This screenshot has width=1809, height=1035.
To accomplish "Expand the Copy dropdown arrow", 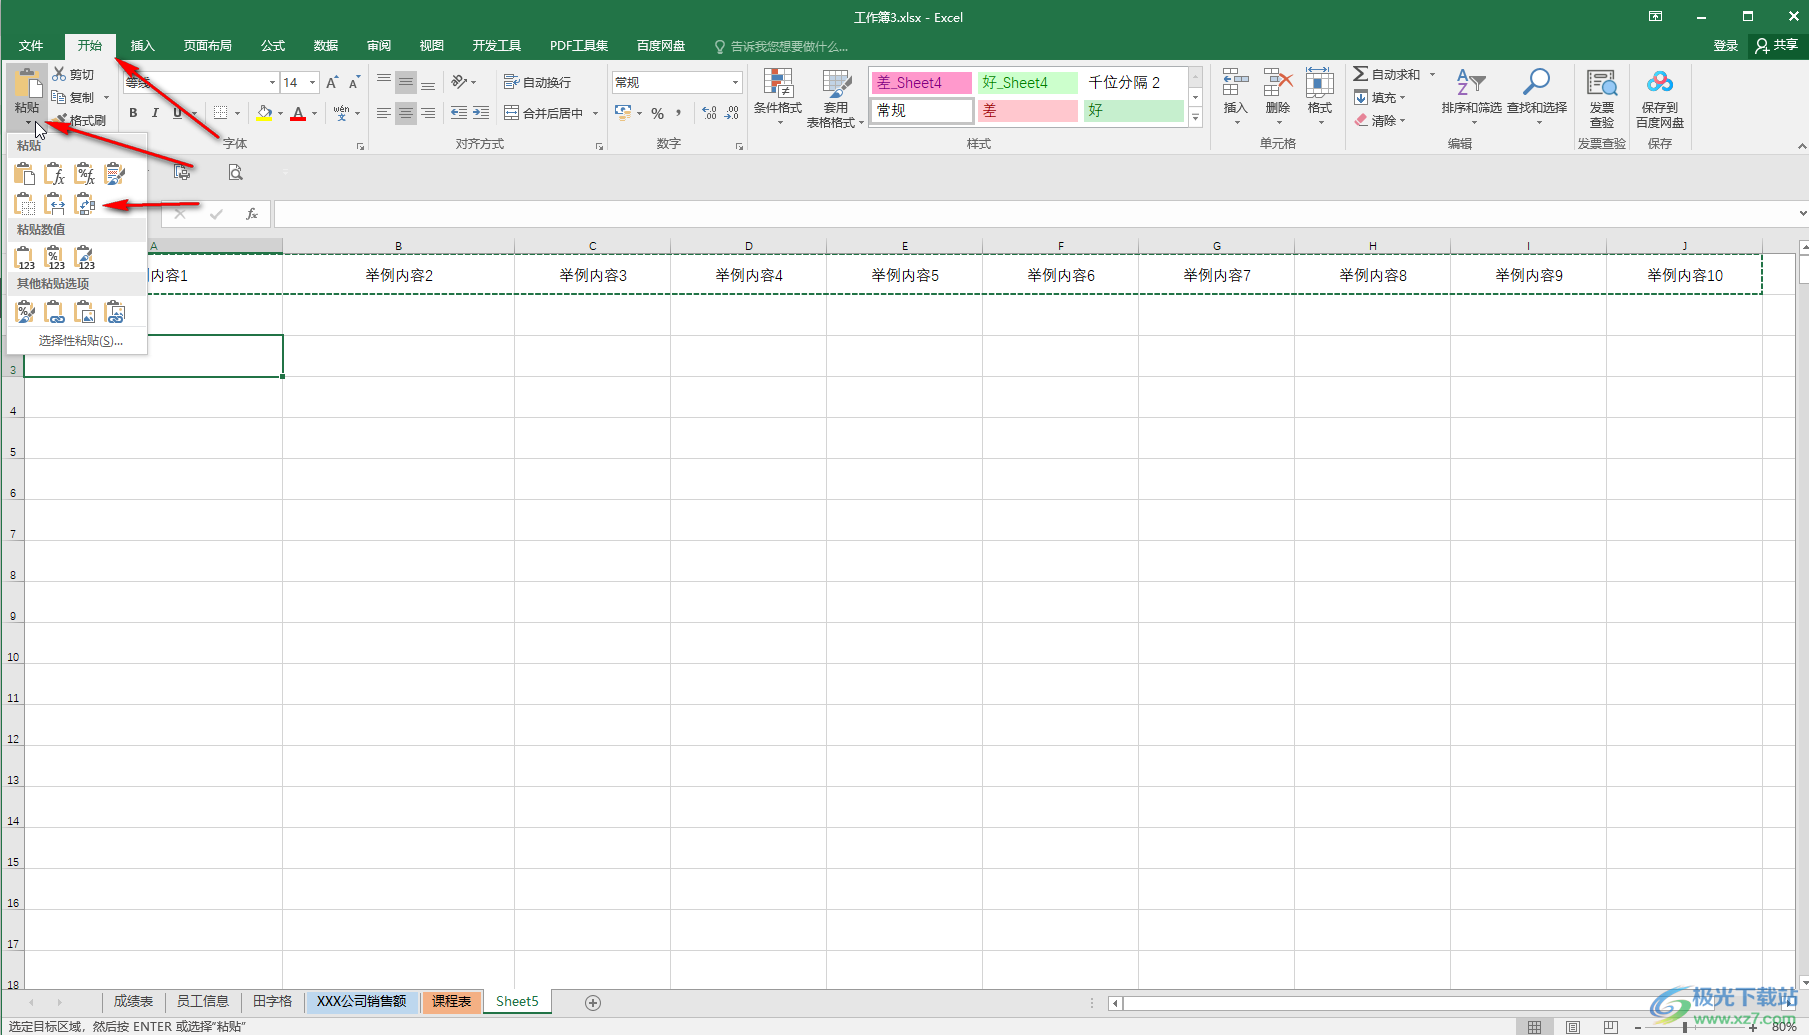I will pyautogui.click(x=106, y=97).
